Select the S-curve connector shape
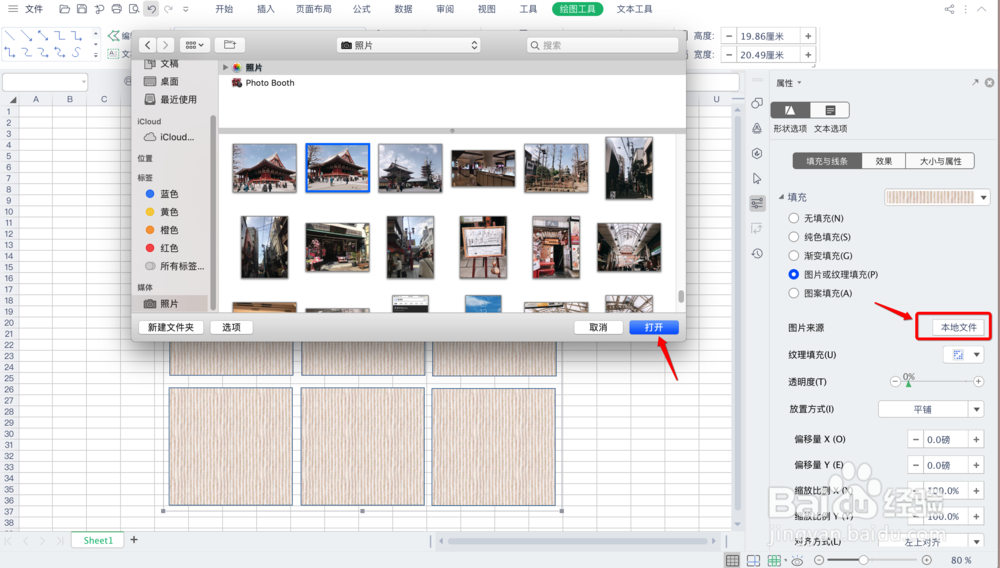Viewport: 1000px width, 568px height. click(77, 52)
